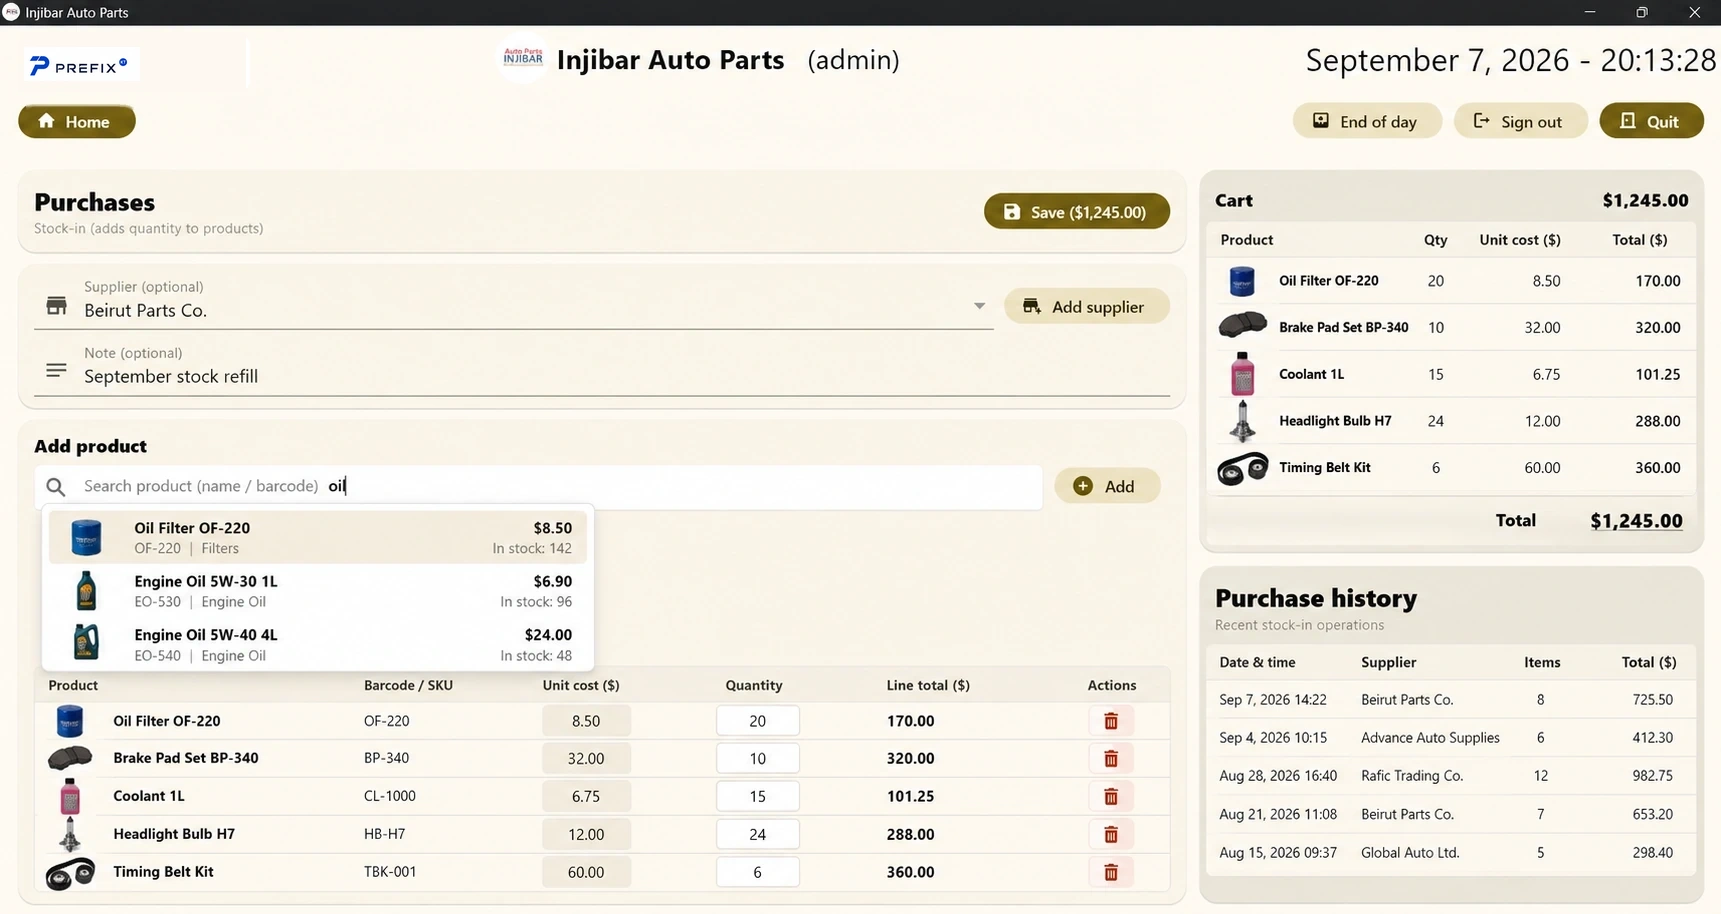Click the search magnifier icon
Screen dimensions: 1721x914
pos(56,487)
